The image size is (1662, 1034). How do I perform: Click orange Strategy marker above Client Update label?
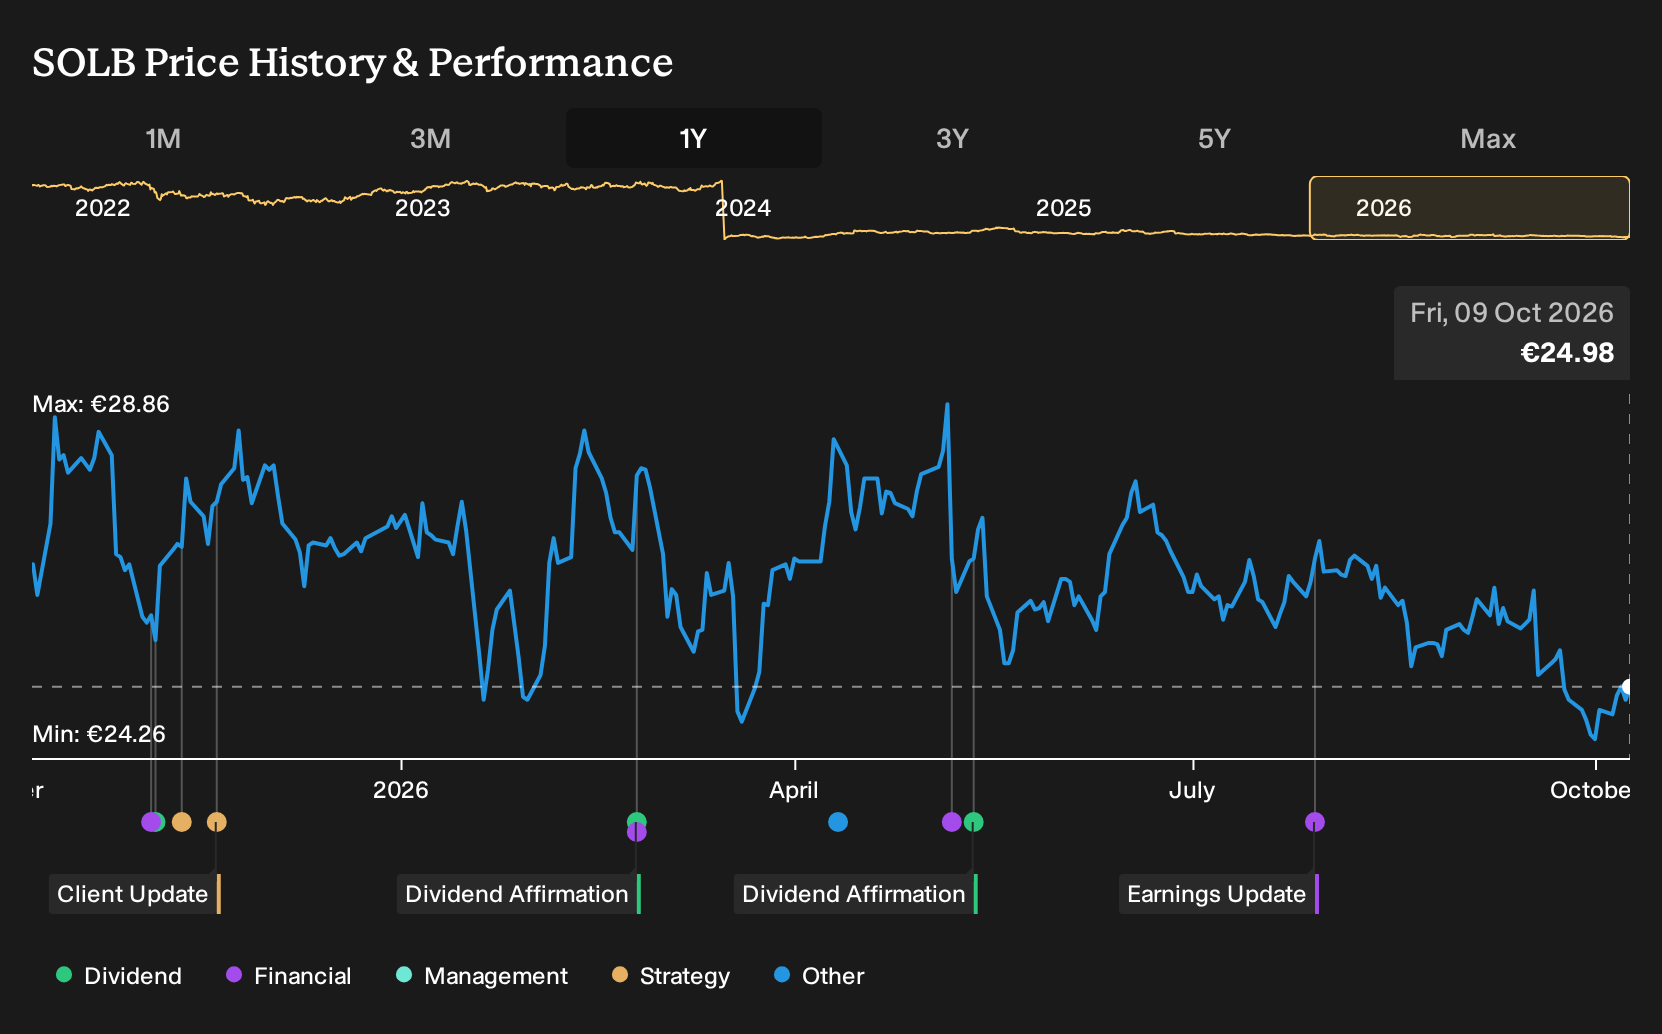click(217, 822)
